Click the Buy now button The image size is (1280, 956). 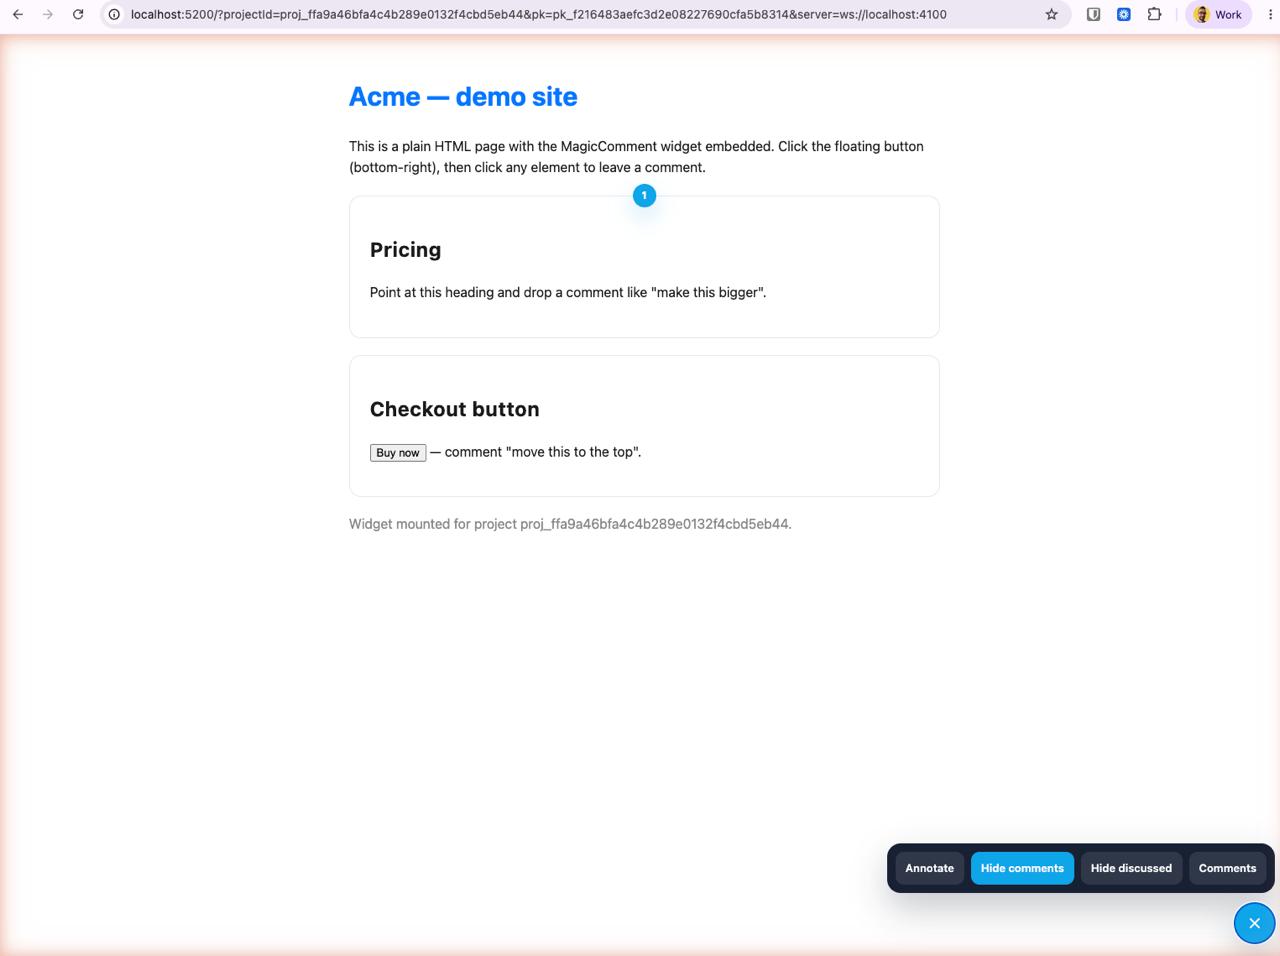coord(398,453)
